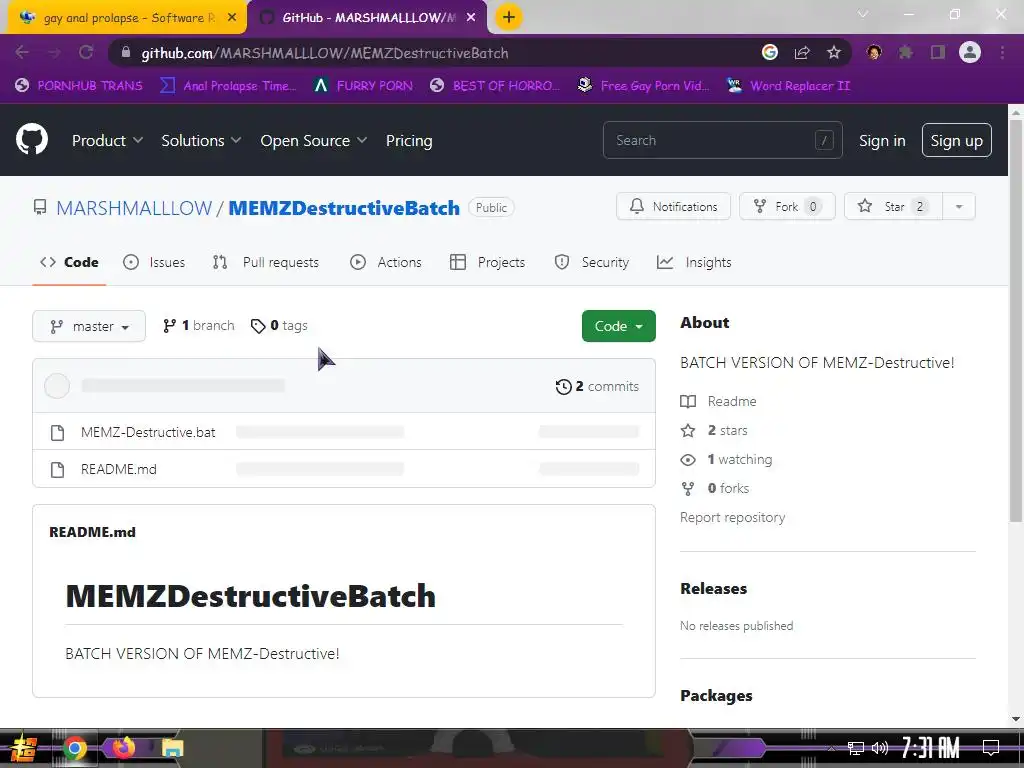The width and height of the screenshot is (1024, 768).
Task: Open the MEMZDestructiveBatch repository link
Action: point(344,208)
